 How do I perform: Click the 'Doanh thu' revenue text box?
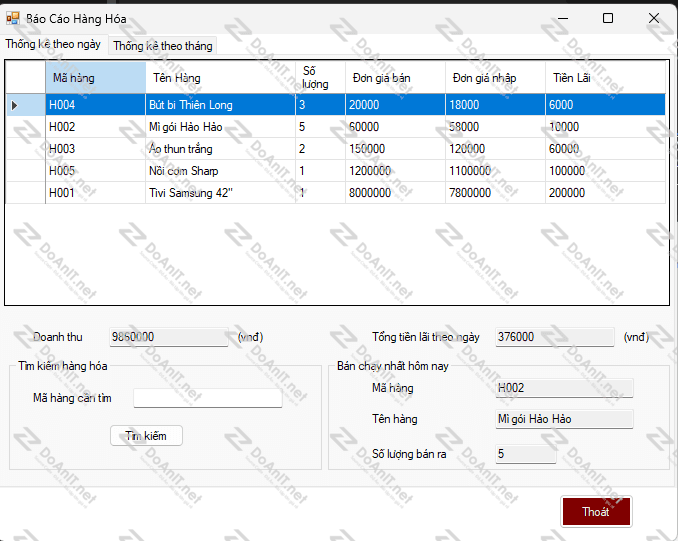click(x=168, y=337)
